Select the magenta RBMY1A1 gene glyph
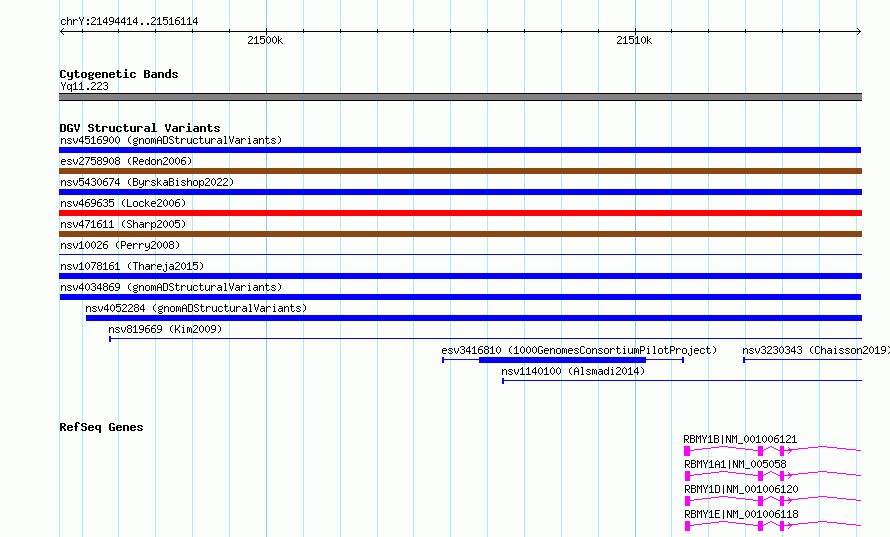This screenshot has width=890, height=537. (x=773, y=476)
